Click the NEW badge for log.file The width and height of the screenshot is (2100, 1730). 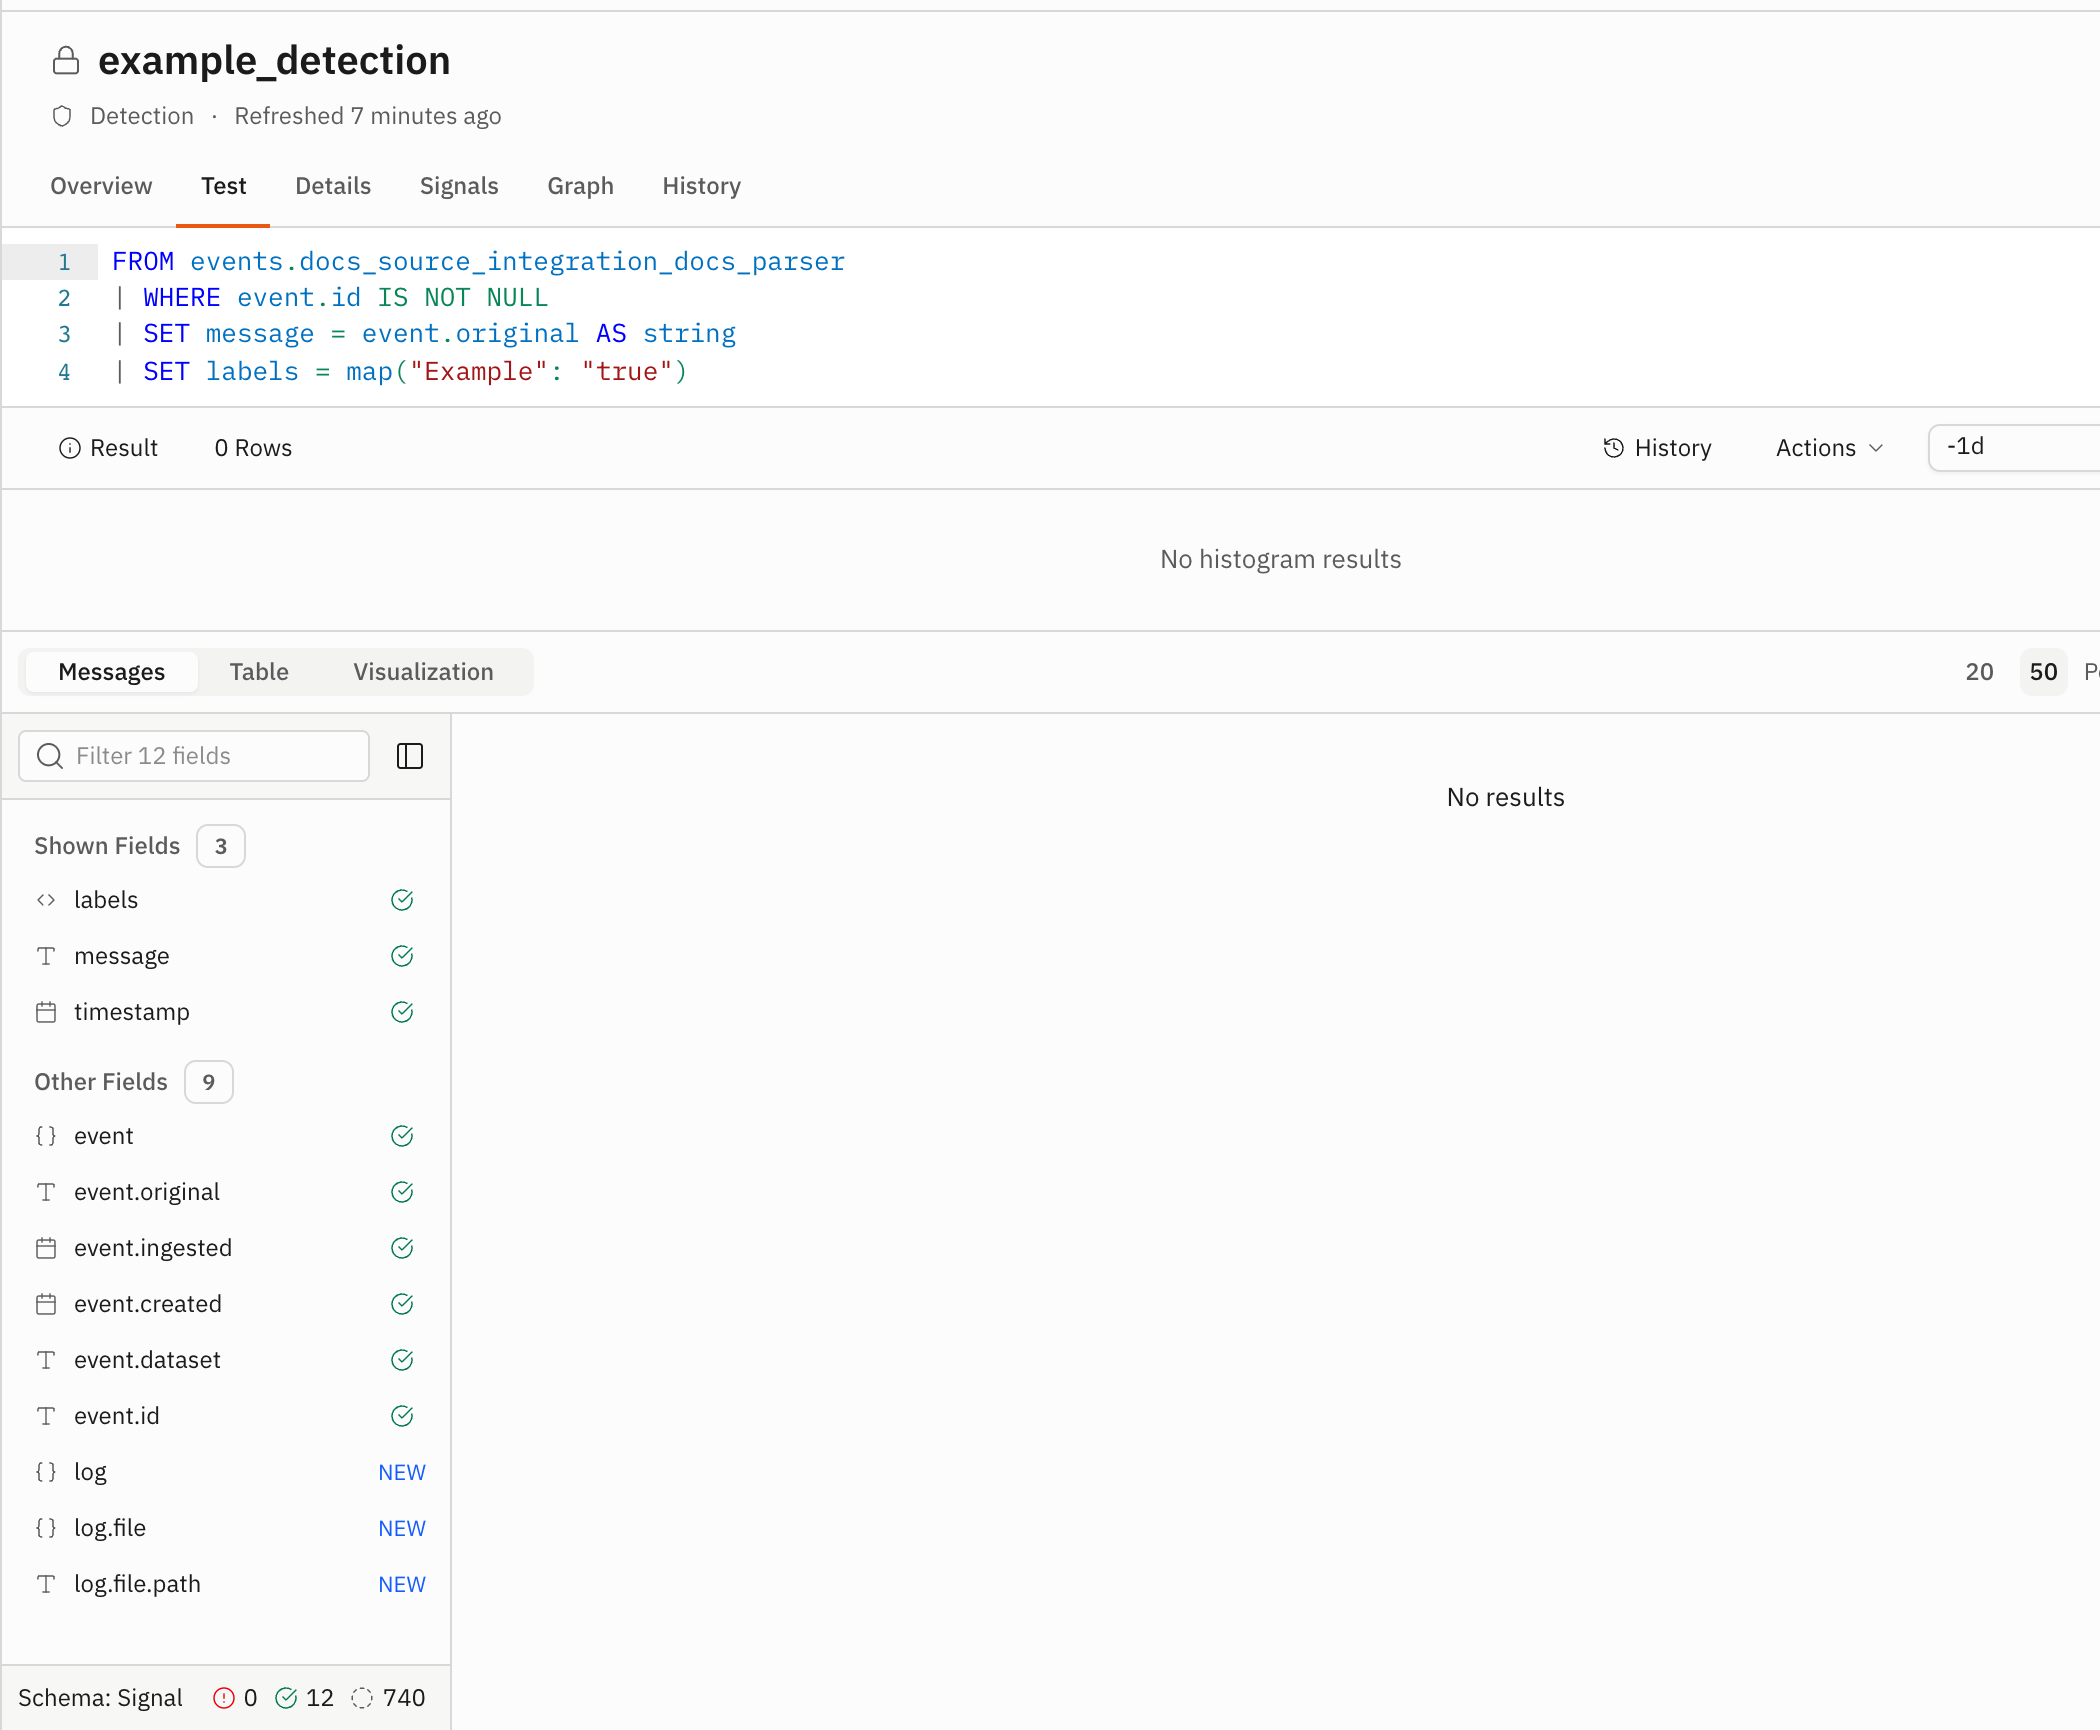(402, 1528)
